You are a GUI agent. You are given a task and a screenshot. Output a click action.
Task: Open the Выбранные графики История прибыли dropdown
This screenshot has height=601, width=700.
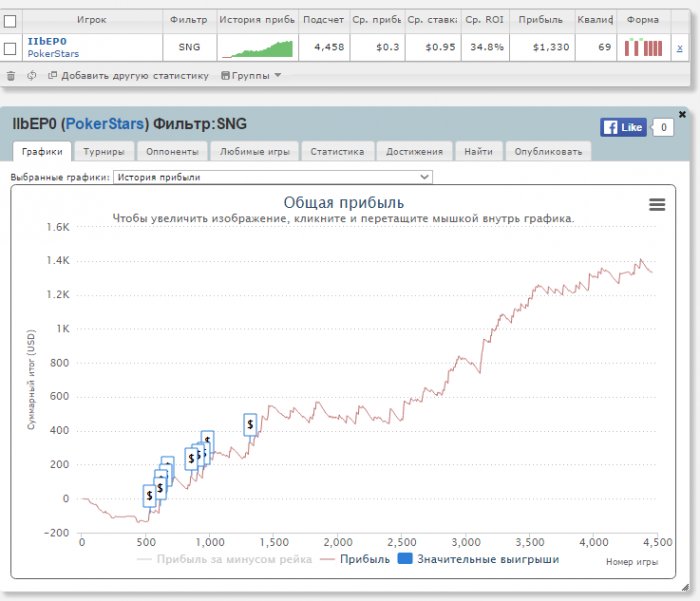tap(273, 177)
